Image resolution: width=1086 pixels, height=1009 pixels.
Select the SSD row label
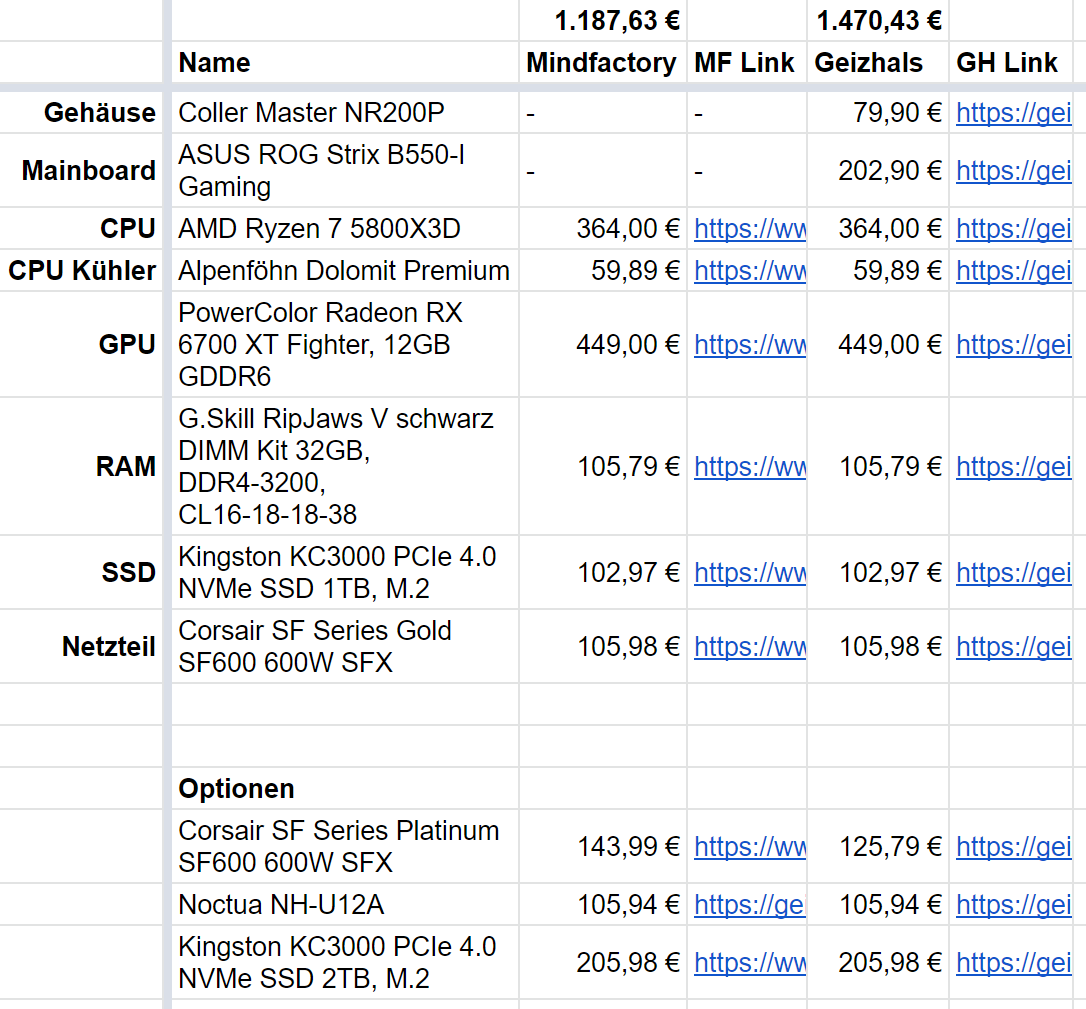[81, 573]
